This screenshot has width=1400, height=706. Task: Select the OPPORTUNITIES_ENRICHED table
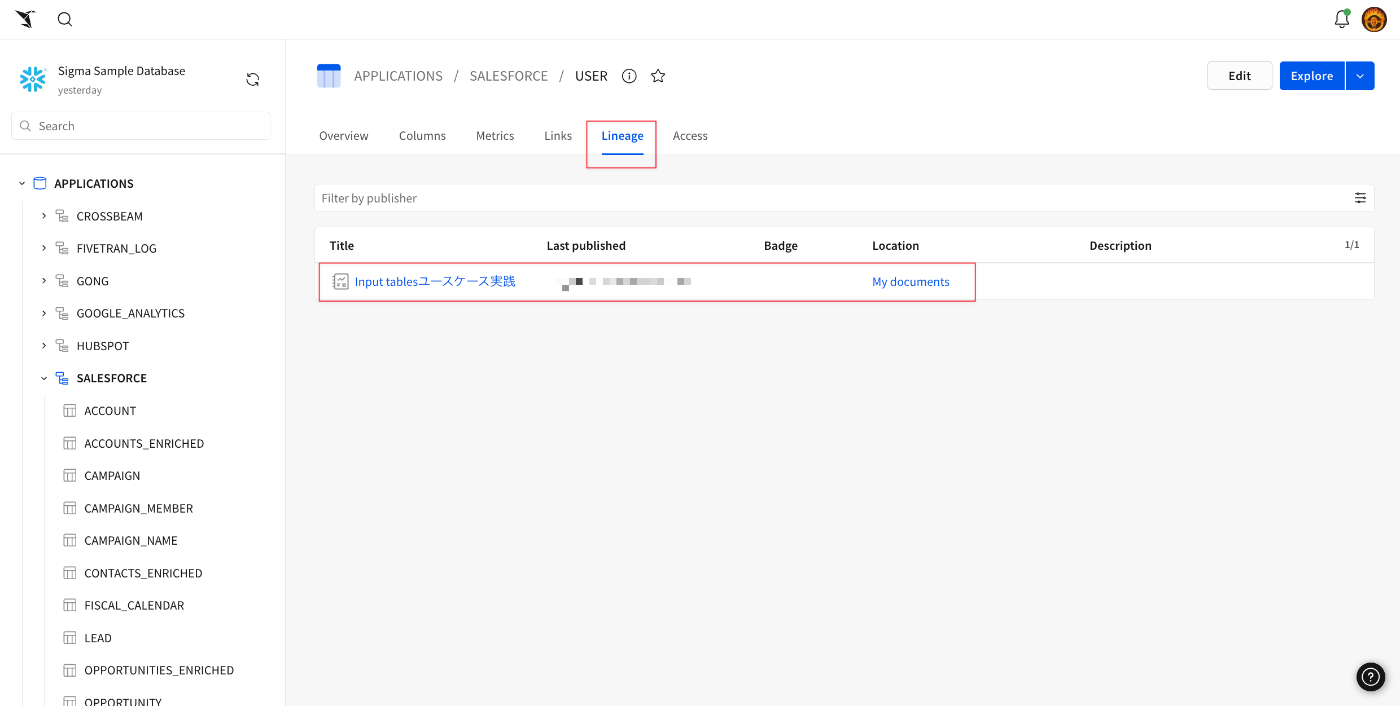[159, 671]
